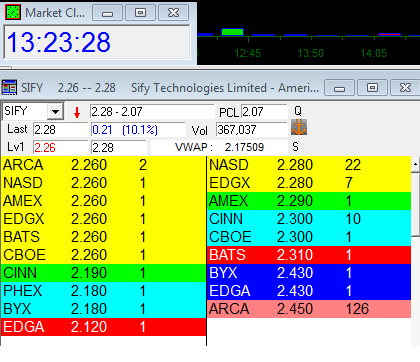Click the Vol 367,037 field
The height and width of the screenshot is (362, 420).
coord(251,130)
